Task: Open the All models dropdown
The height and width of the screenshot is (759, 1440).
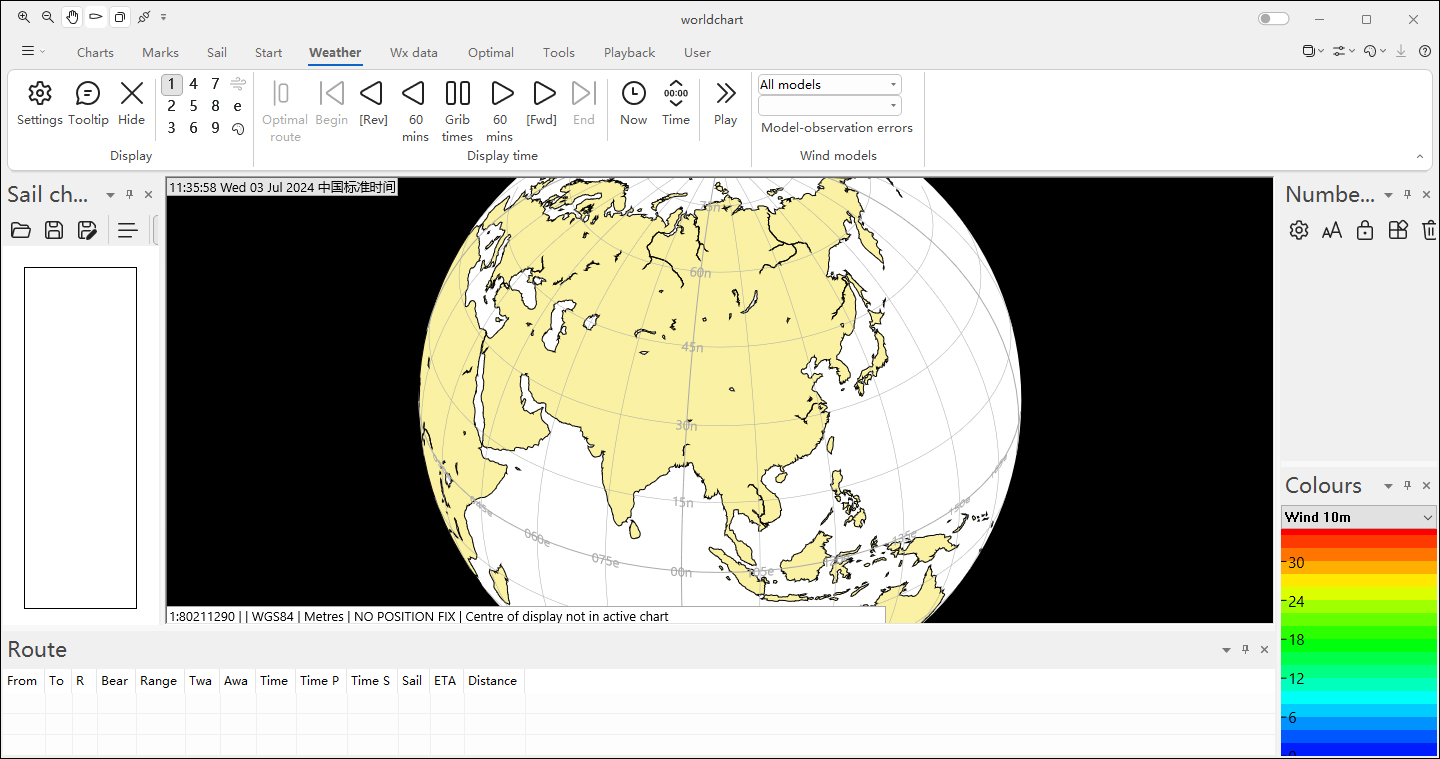Action: [x=829, y=85]
